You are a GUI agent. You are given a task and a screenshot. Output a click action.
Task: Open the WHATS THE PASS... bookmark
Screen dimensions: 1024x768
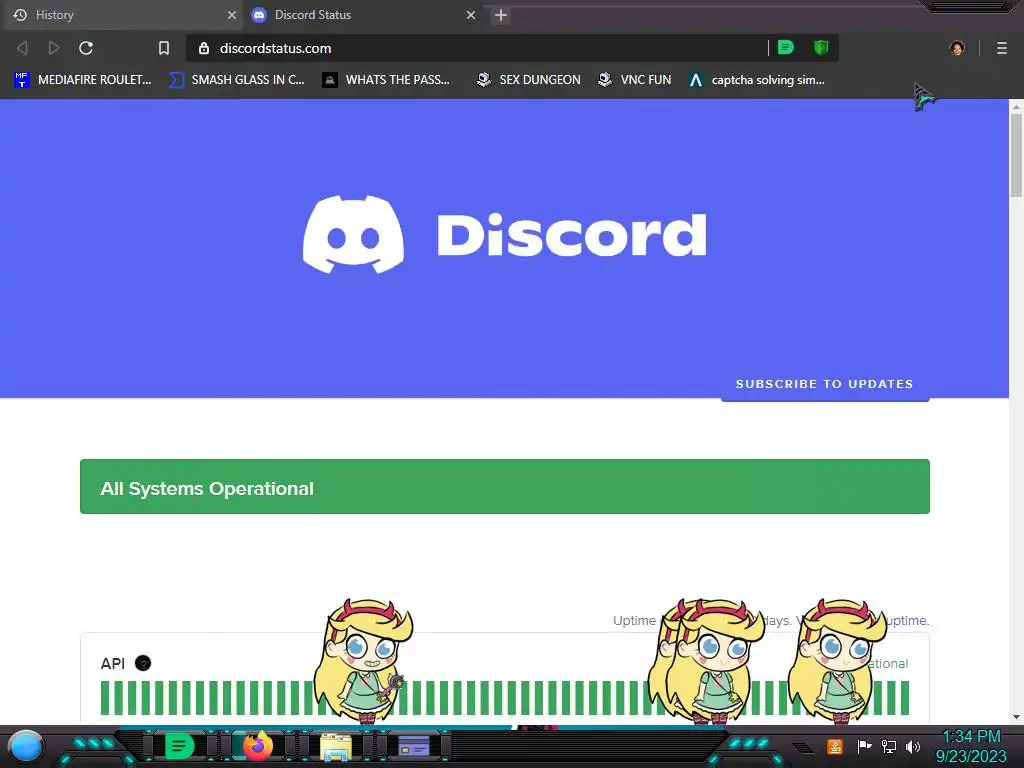[387, 80]
